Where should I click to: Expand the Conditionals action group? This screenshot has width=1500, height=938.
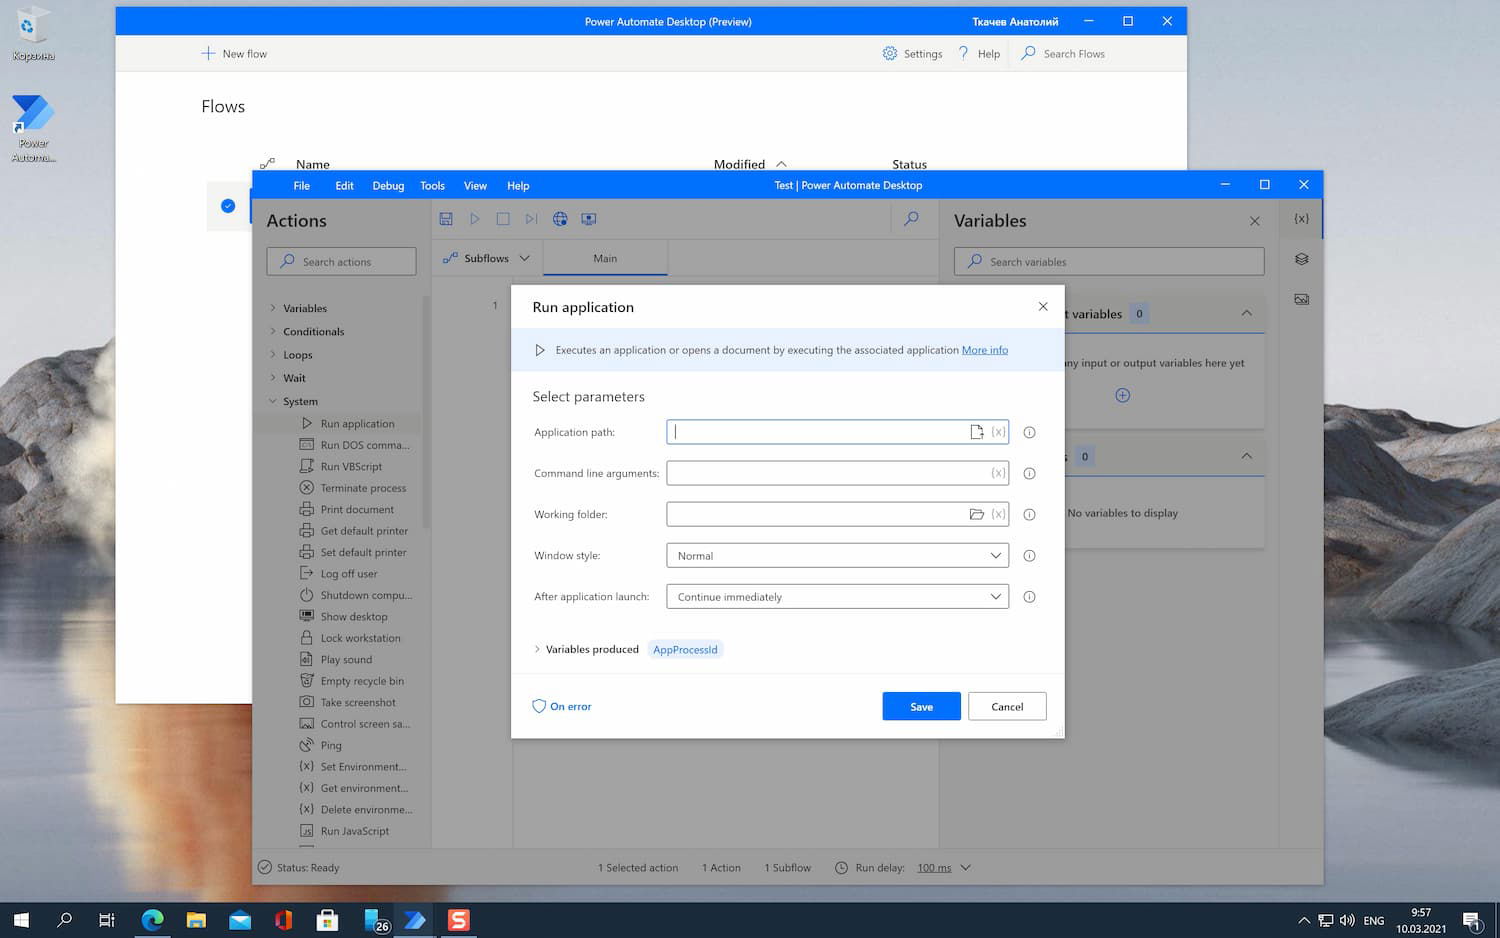point(273,331)
